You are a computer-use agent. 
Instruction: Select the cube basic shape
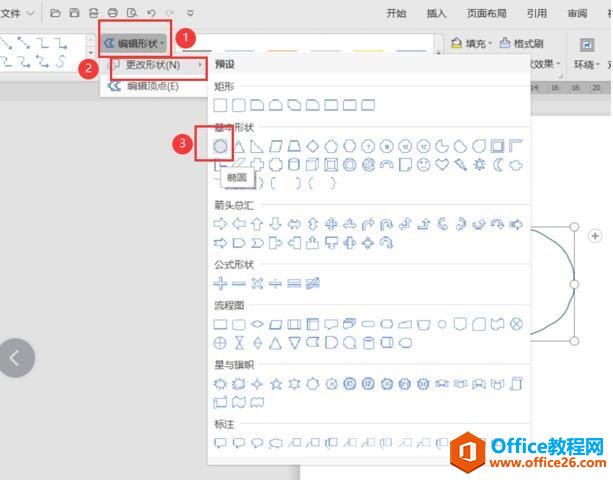(313, 165)
